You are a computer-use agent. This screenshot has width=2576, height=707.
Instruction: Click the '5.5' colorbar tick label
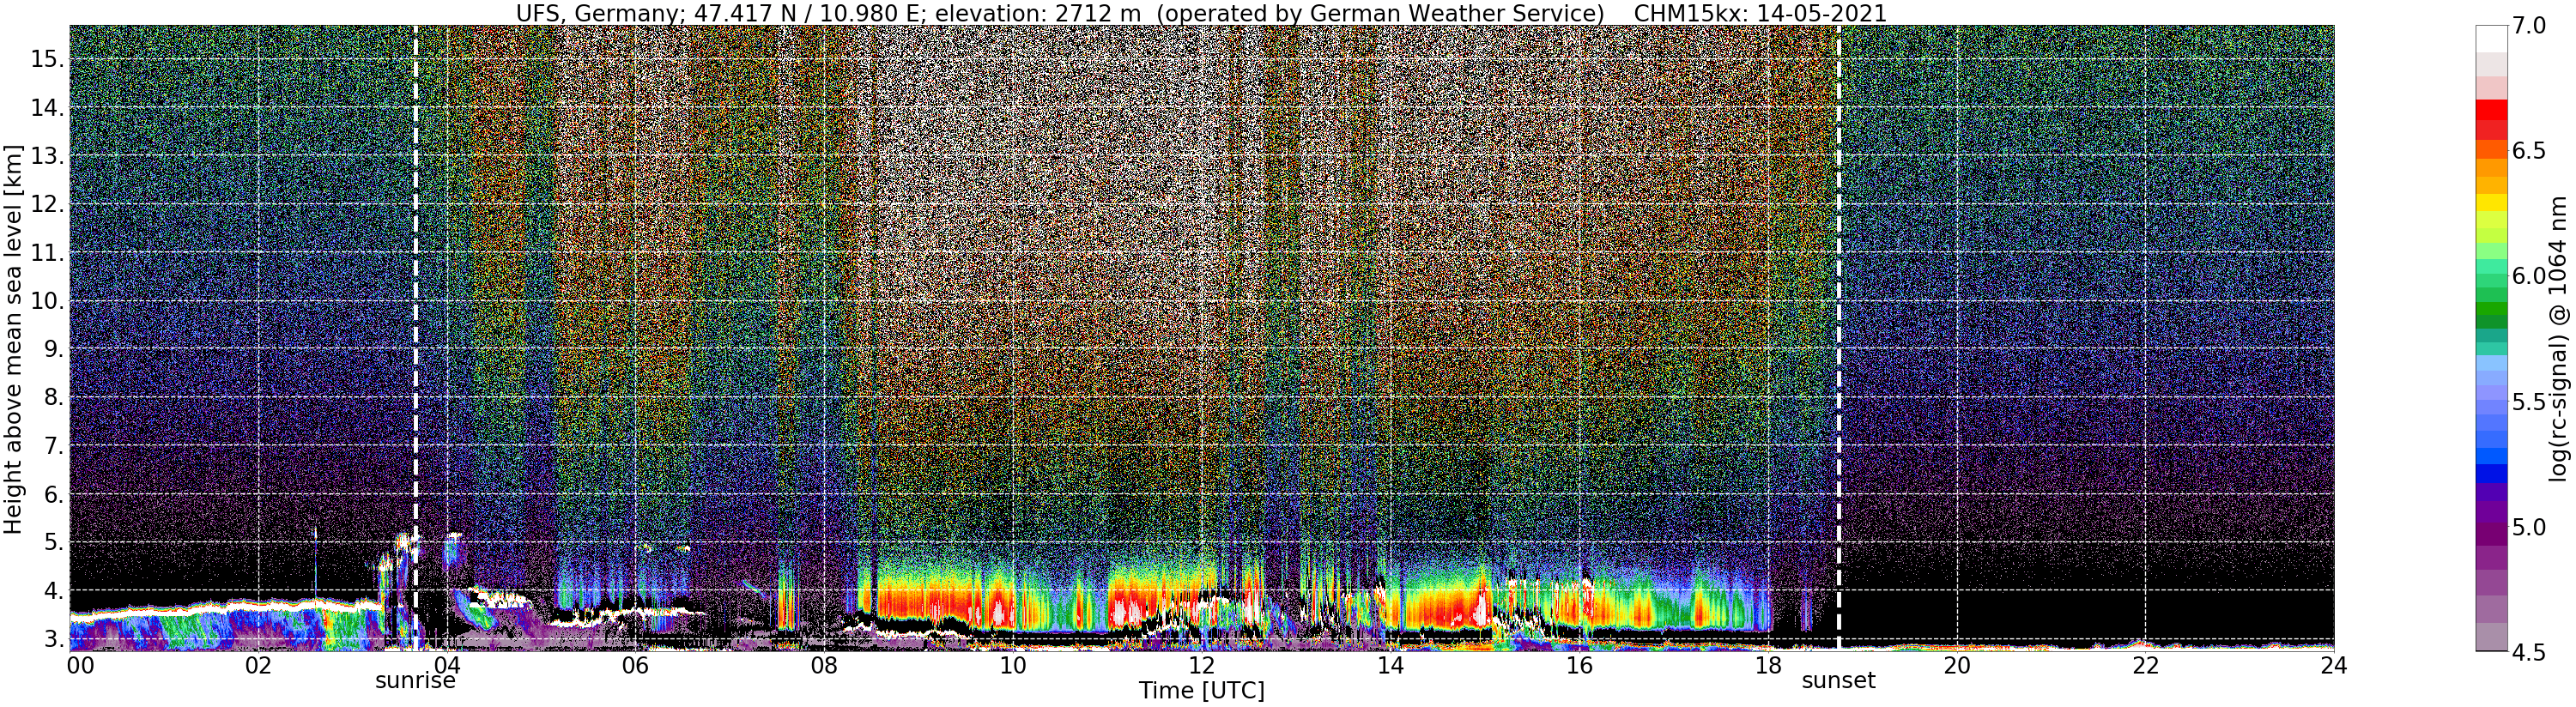point(2529,401)
